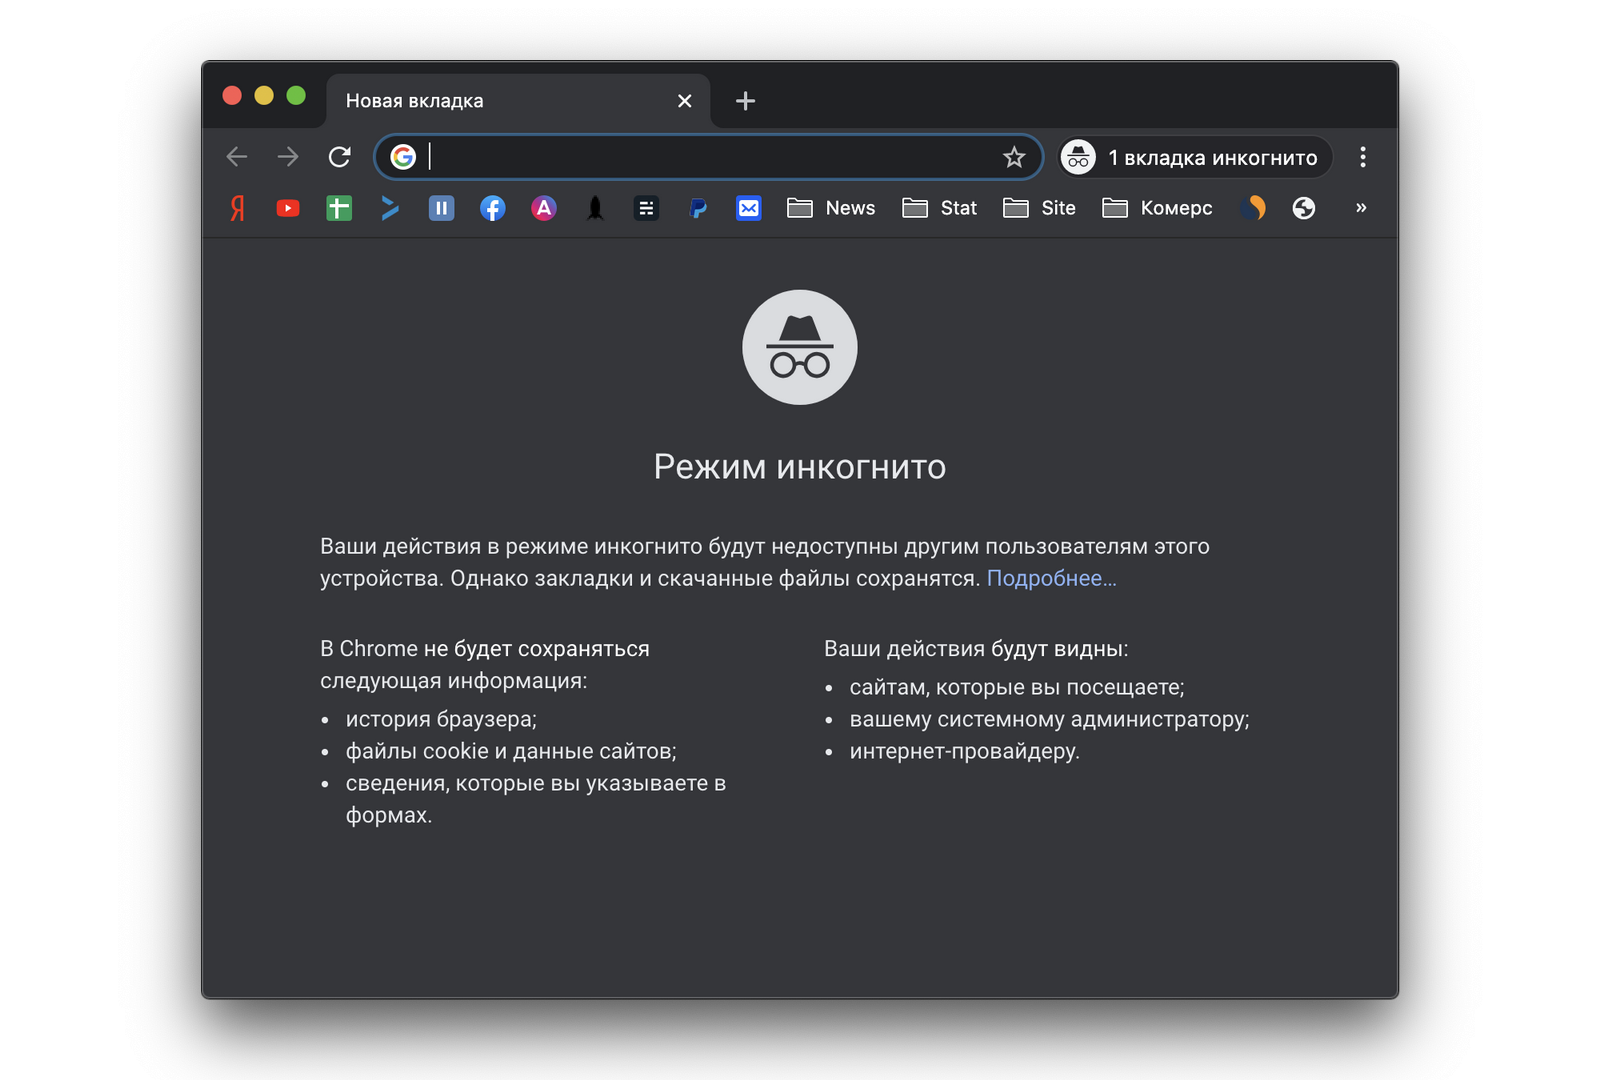Open the pink letter A bookmark
The width and height of the screenshot is (1600, 1080).
[x=543, y=208]
